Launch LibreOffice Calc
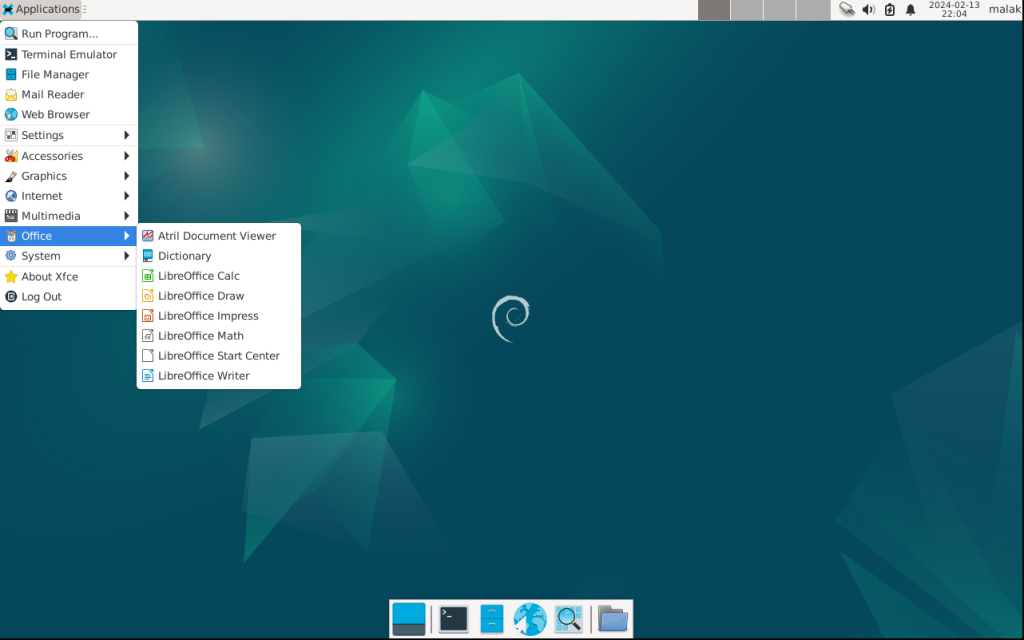1024x640 pixels. (198, 276)
